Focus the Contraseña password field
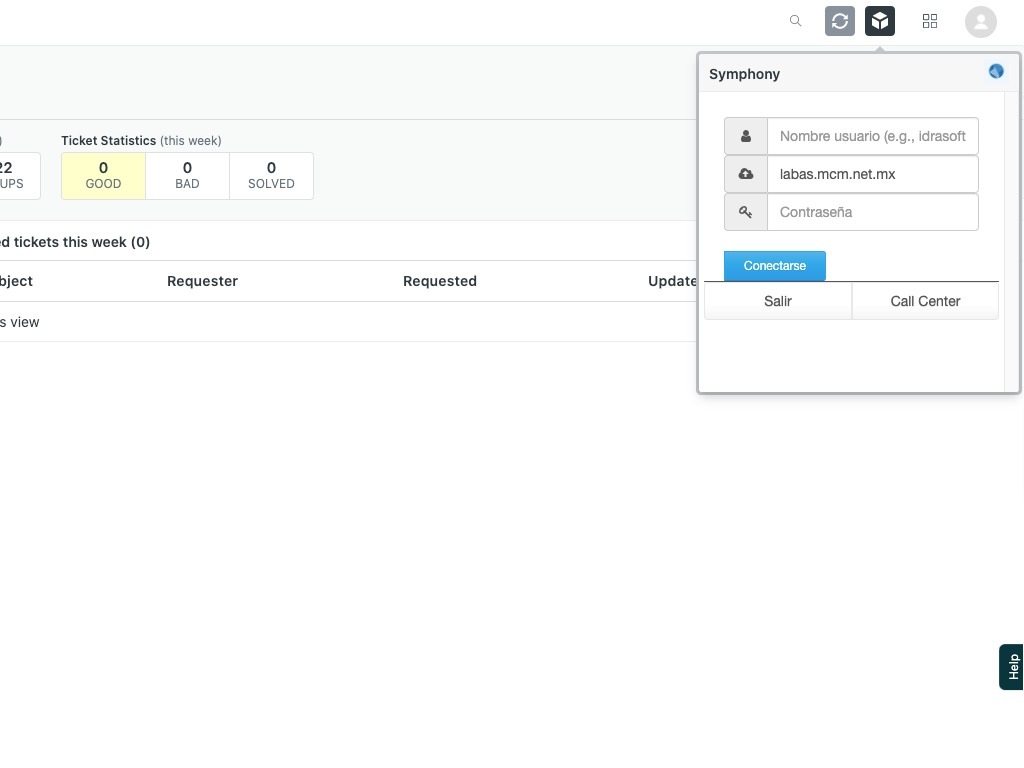 coord(872,212)
